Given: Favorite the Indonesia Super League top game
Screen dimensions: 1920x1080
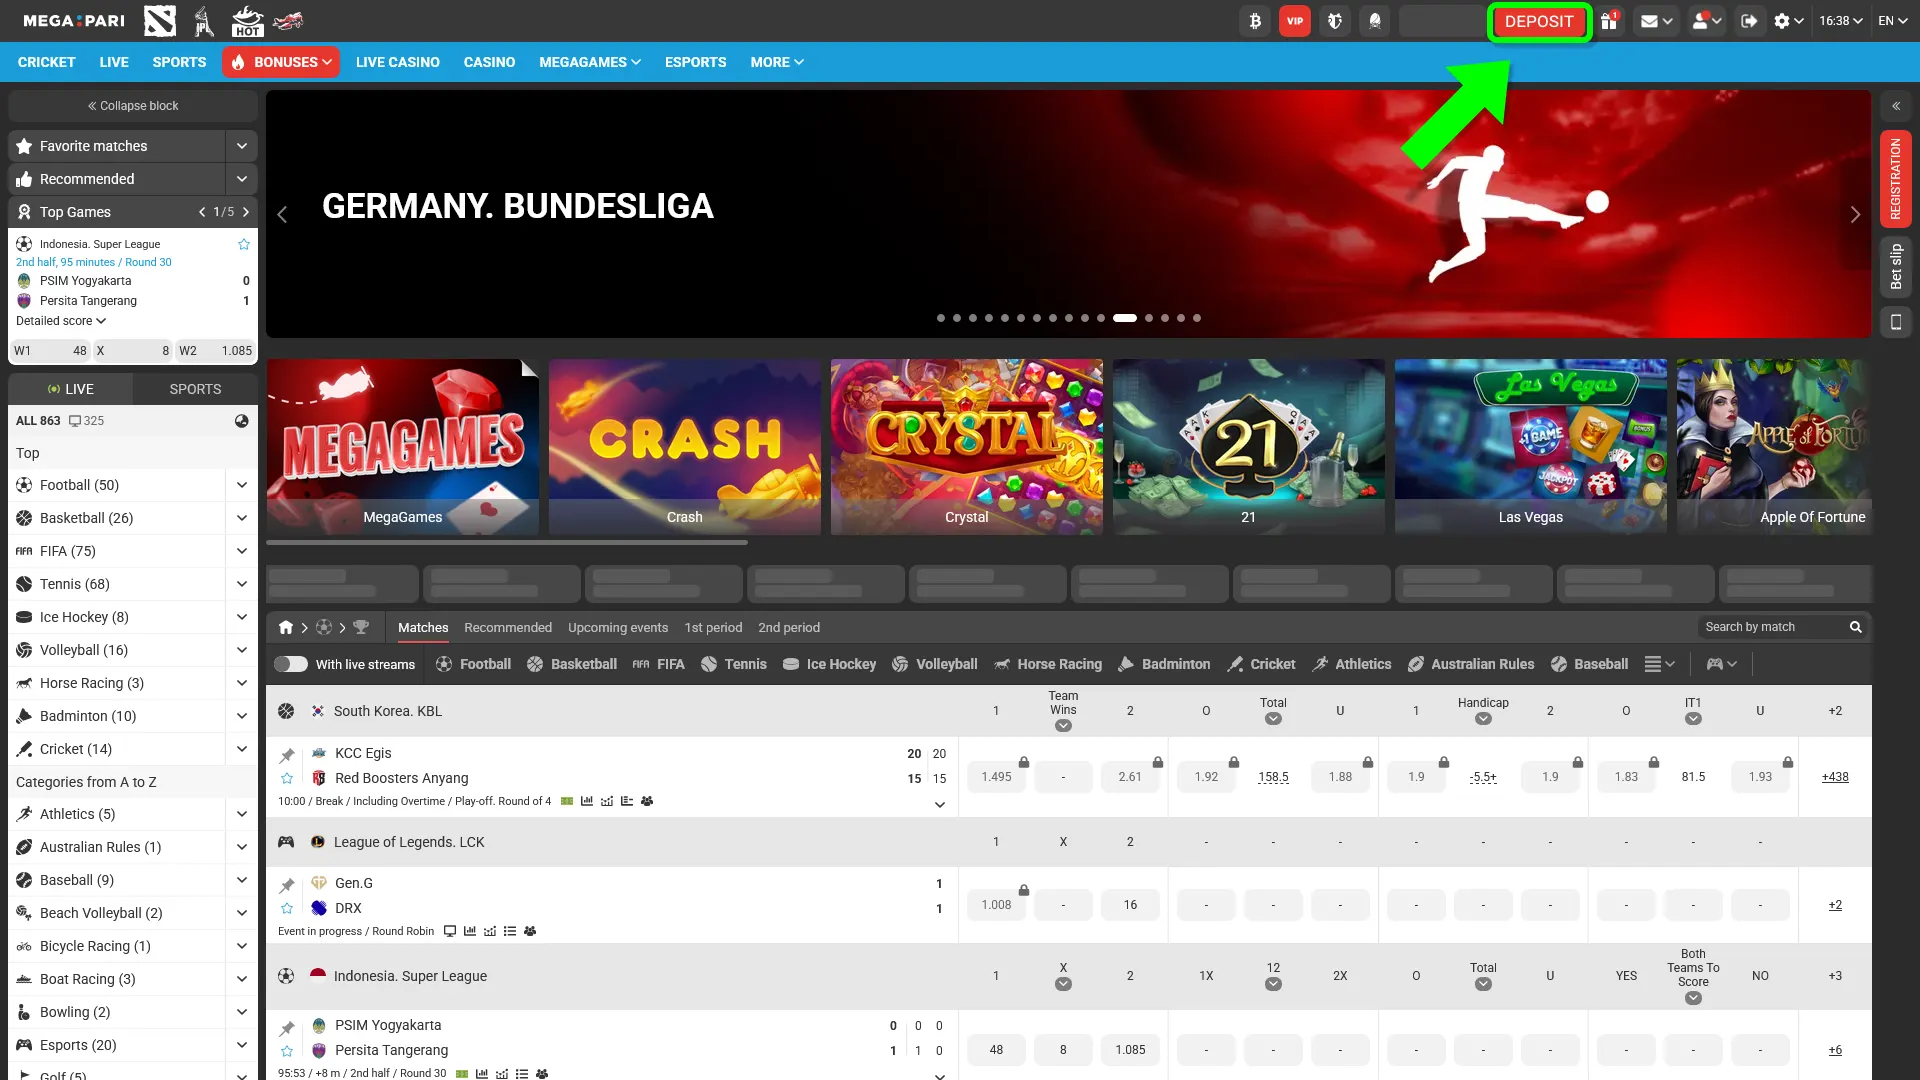Looking at the screenshot, I should [x=243, y=244].
